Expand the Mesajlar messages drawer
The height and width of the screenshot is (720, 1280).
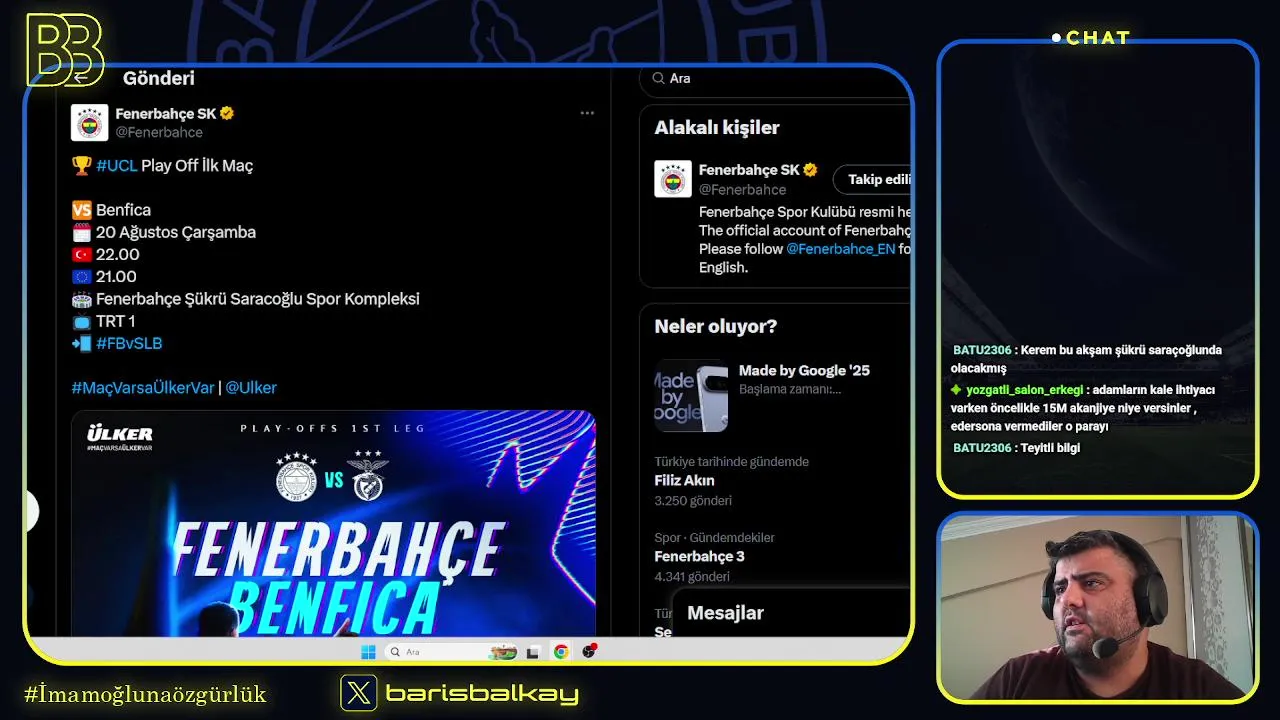click(x=792, y=613)
